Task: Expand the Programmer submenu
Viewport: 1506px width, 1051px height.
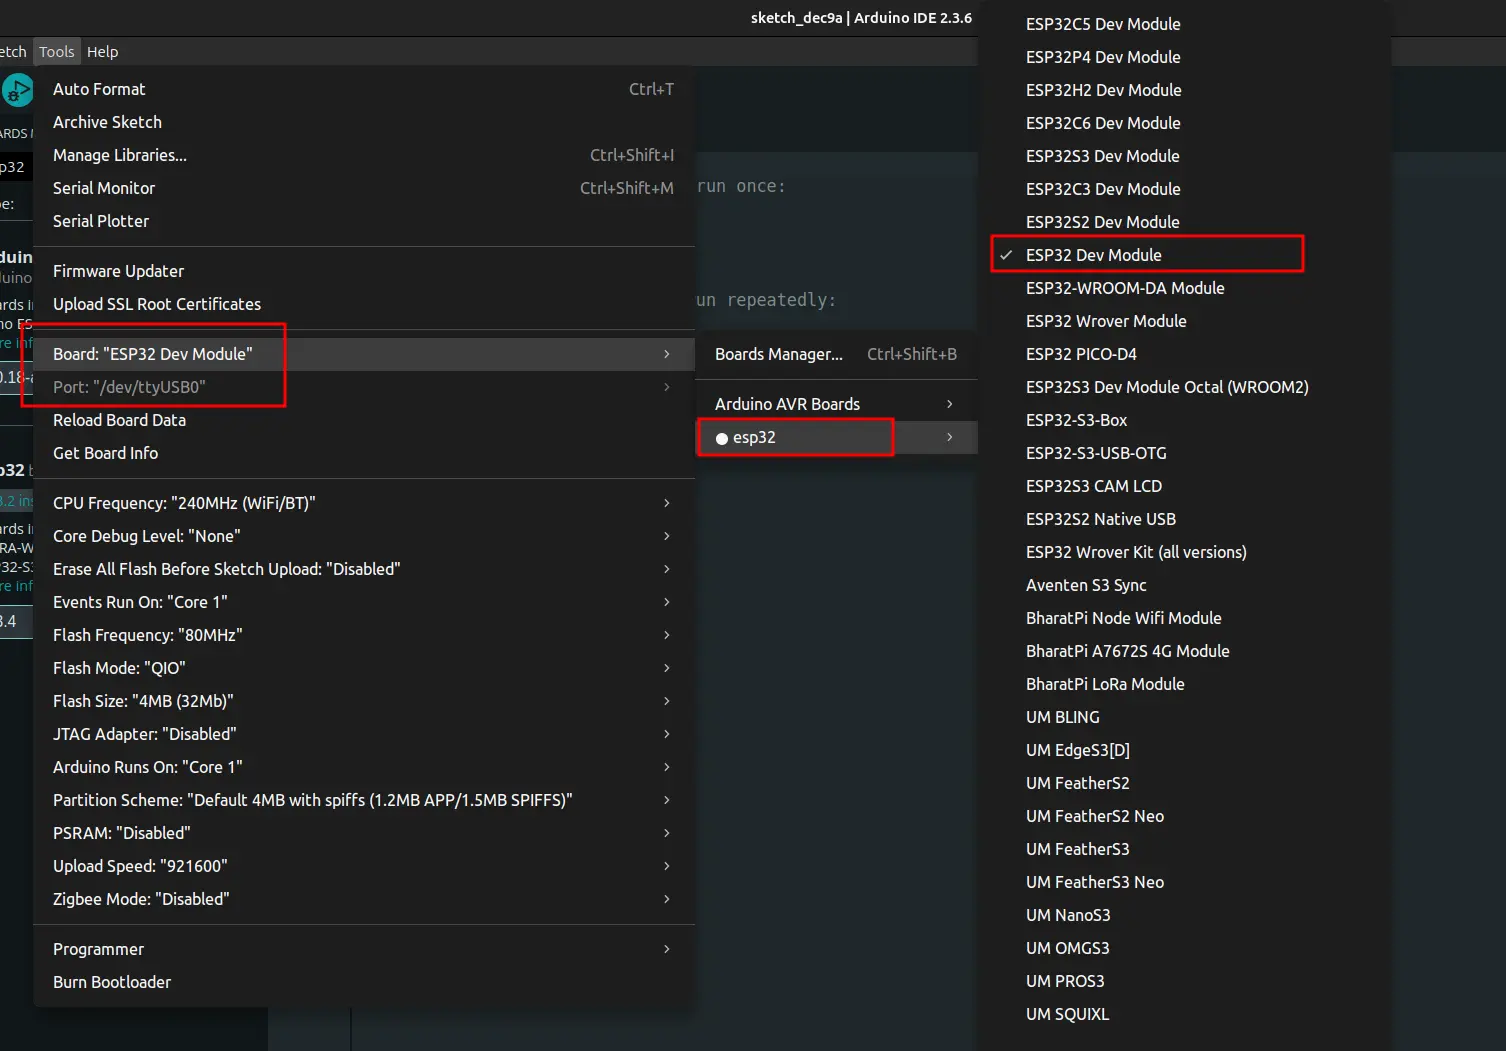Action: [x=364, y=949]
